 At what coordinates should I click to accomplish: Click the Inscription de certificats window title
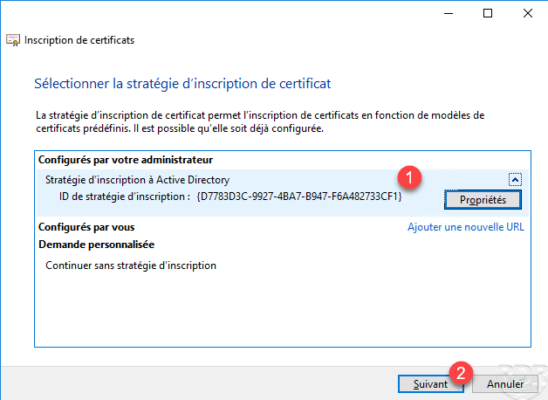tap(79, 40)
